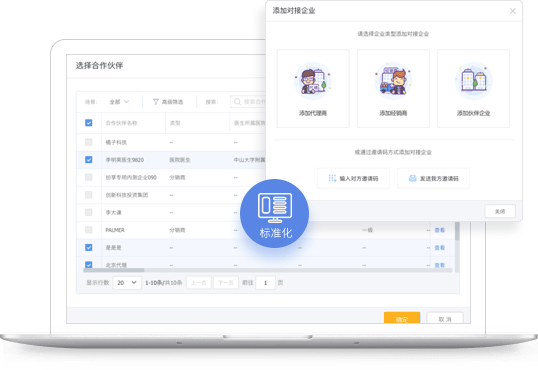Image resolution: width=538 pixels, height=370 pixels.
Task: Click the orange 确定 button
Action: tap(402, 318)
